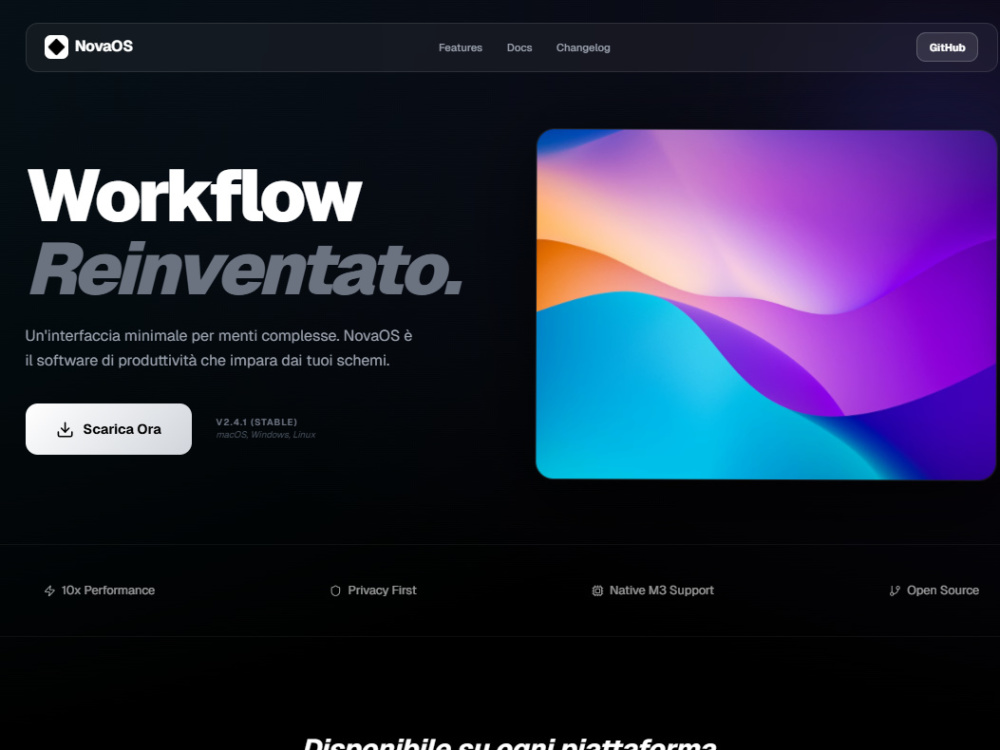
Task: Open the Features nav link
Action: [460, 48]
